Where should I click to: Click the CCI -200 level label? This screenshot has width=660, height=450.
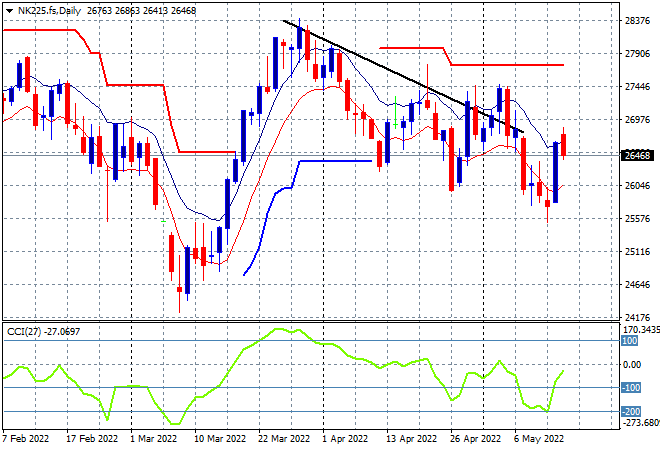tap(631, 412)
